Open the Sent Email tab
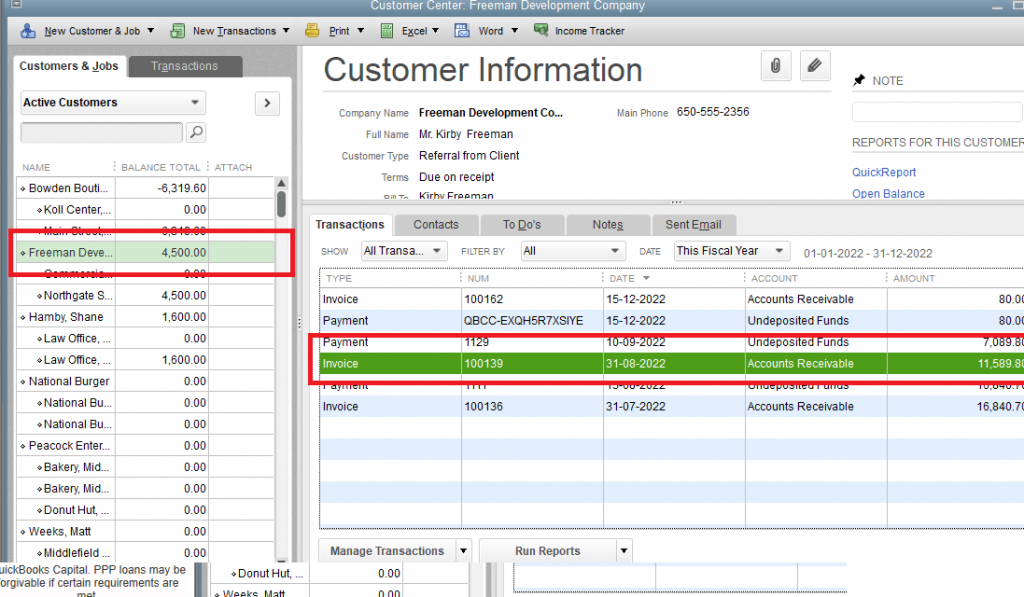Image resolution: width=1024 pixels, height=597 pixels. point(694,224)
